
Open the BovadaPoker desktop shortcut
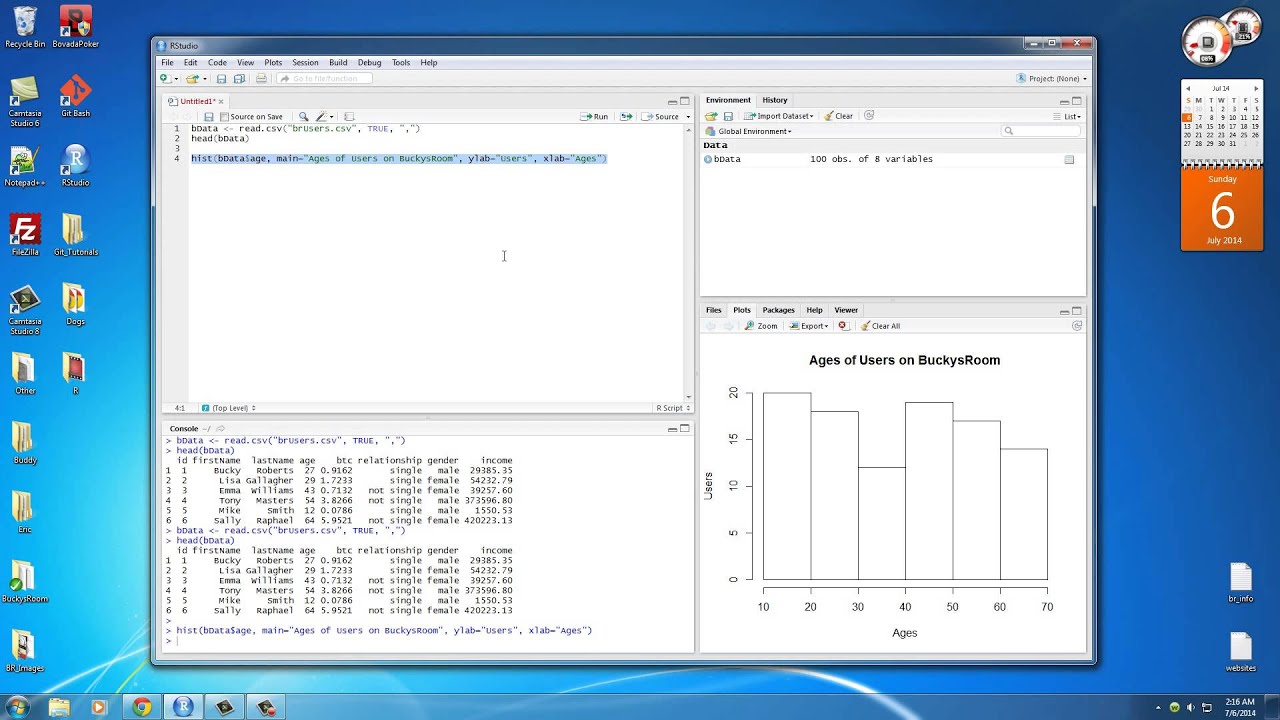[x=76, y=27]
